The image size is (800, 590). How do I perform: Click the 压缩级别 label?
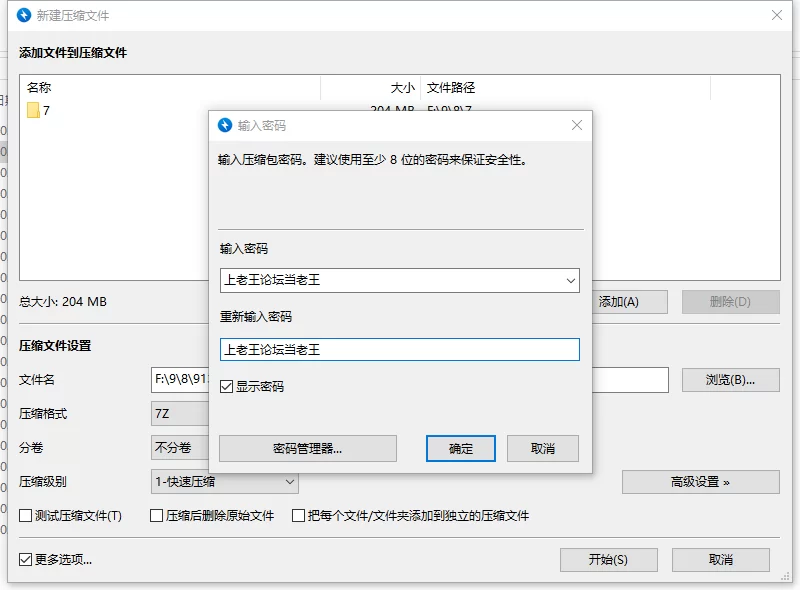43,482
